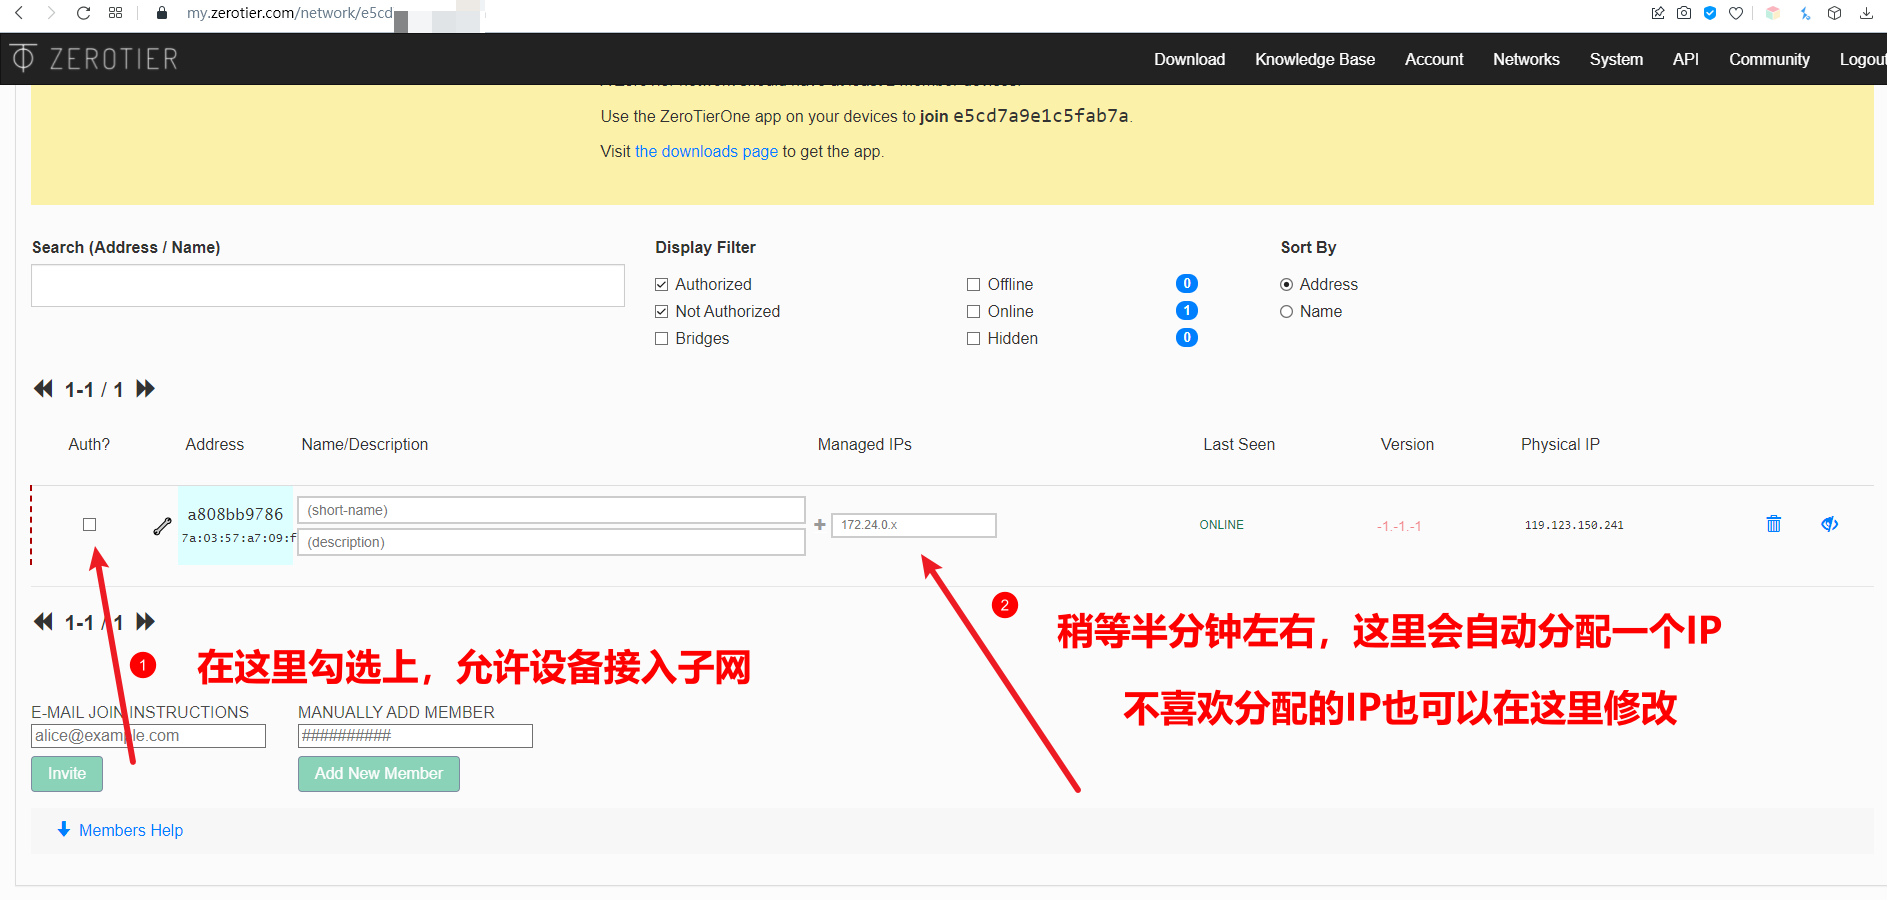Click the short-name input field
This screenshot has width=1887, height=900.
pos(551,510)
